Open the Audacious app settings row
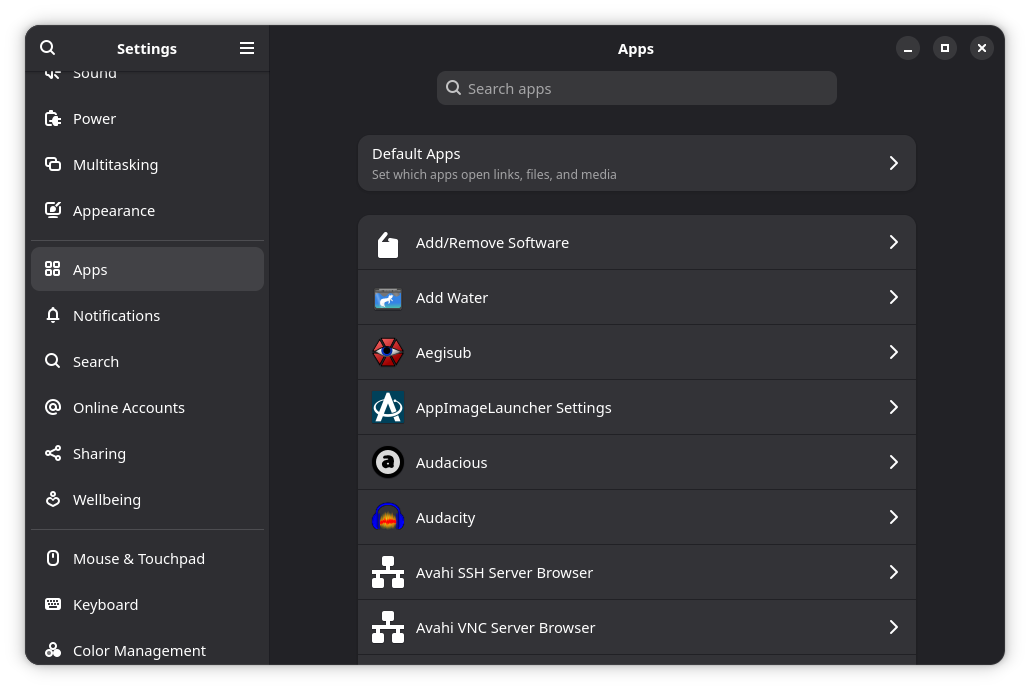 coord(636,462)
